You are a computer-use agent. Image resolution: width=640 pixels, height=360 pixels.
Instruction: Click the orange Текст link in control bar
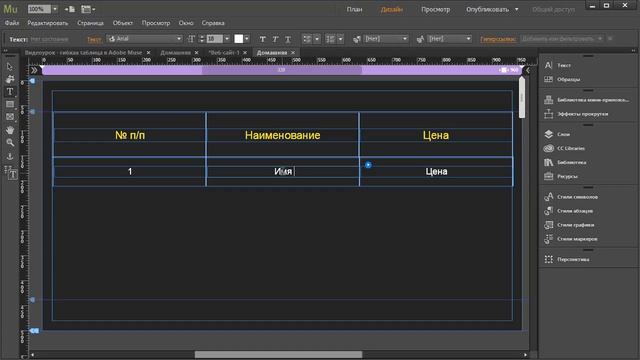tap(94, 39)
